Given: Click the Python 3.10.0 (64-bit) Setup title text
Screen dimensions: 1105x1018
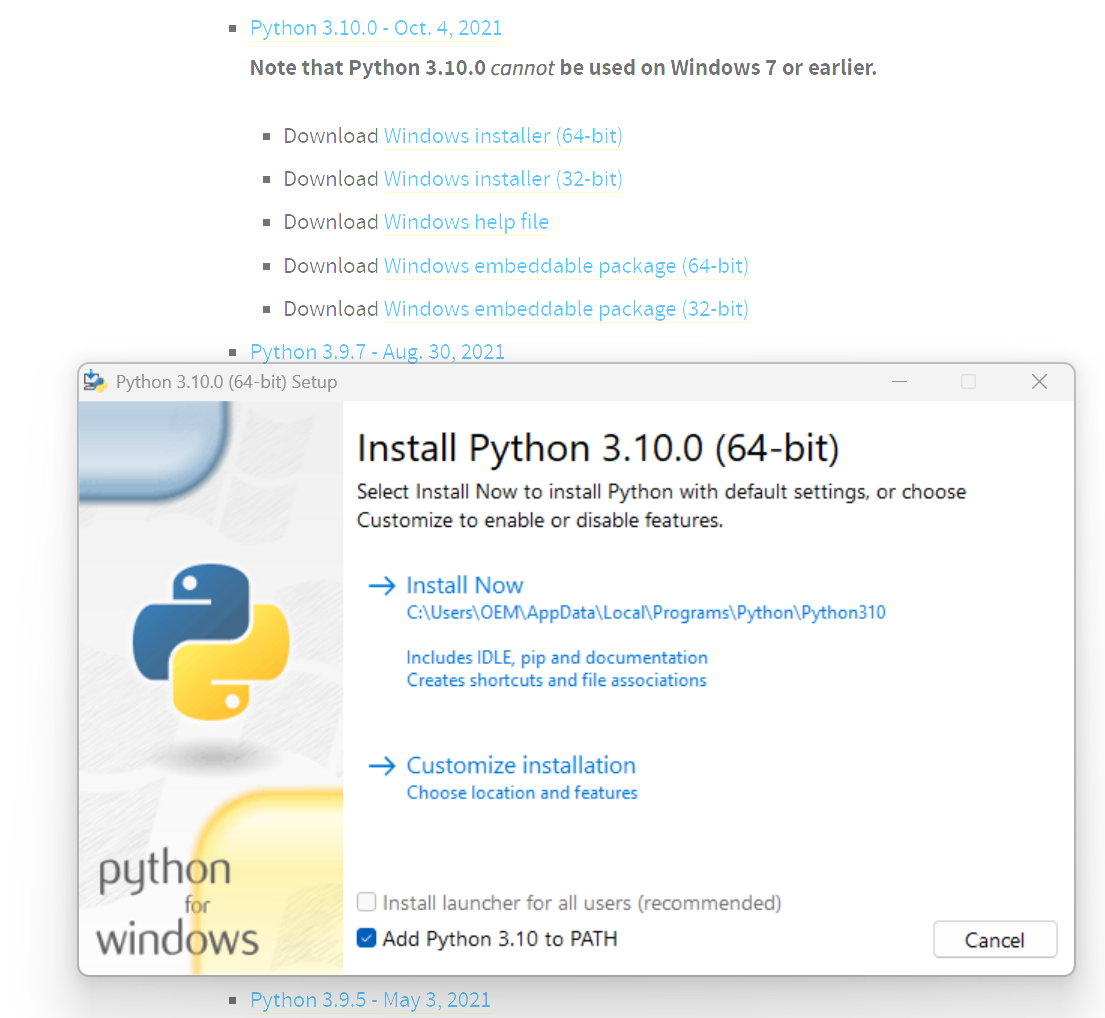Looking at the screenshot, I should (226, 382).
